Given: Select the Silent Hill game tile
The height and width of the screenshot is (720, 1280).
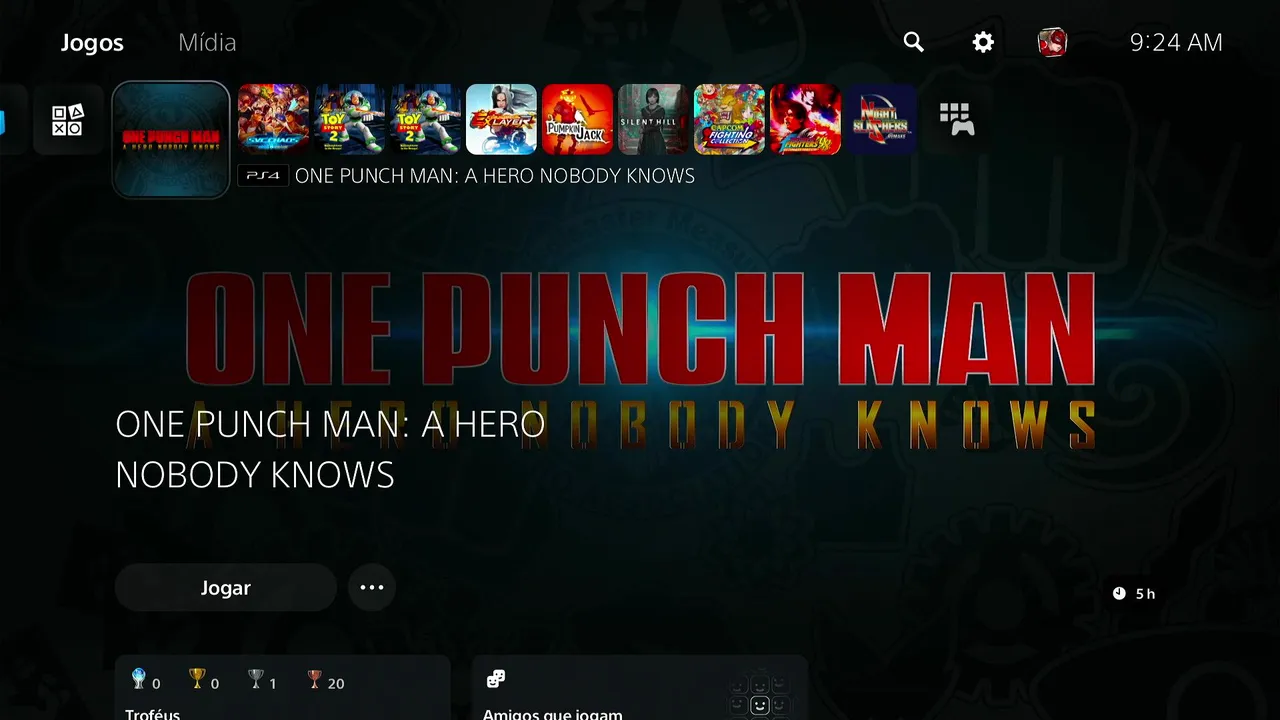Looking at the screenshot, I should [653, 119].
